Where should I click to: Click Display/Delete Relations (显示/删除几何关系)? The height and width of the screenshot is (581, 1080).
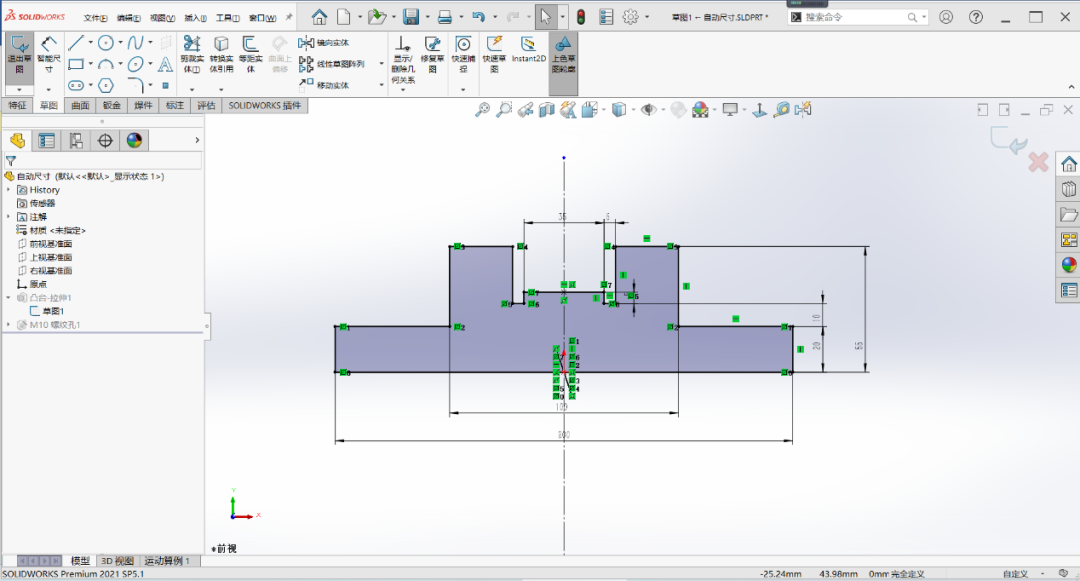pyautogui.click(x=403, y=59)
